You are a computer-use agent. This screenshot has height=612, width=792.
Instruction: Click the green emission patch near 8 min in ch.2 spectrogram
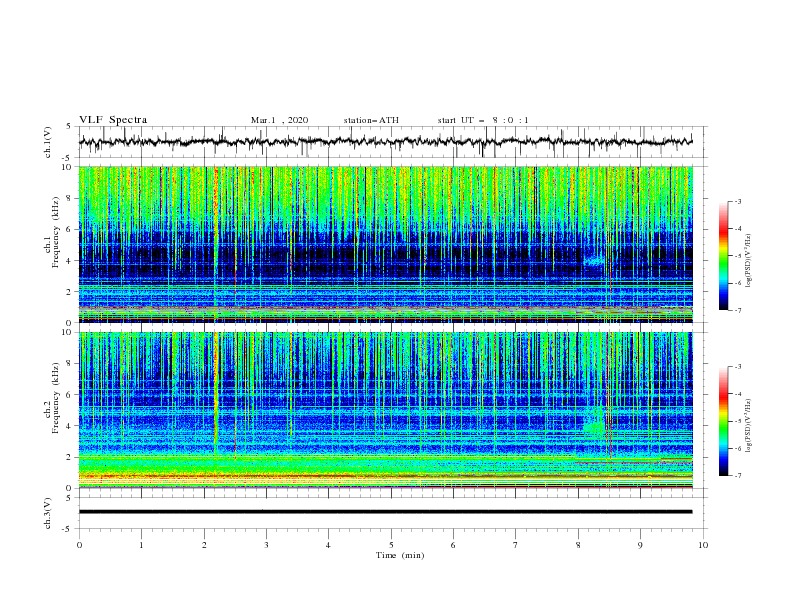[x=595, y=425]
